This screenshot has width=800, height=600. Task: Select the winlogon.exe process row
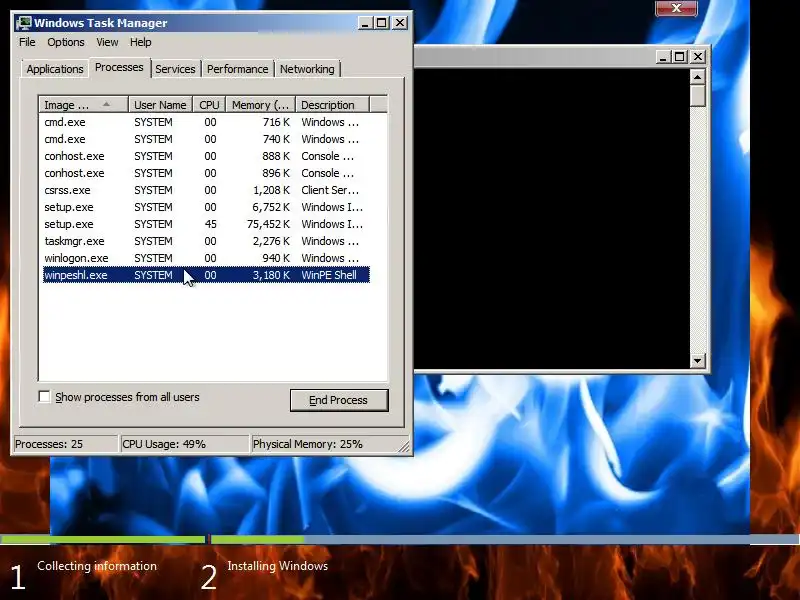[x=206, y=258]
